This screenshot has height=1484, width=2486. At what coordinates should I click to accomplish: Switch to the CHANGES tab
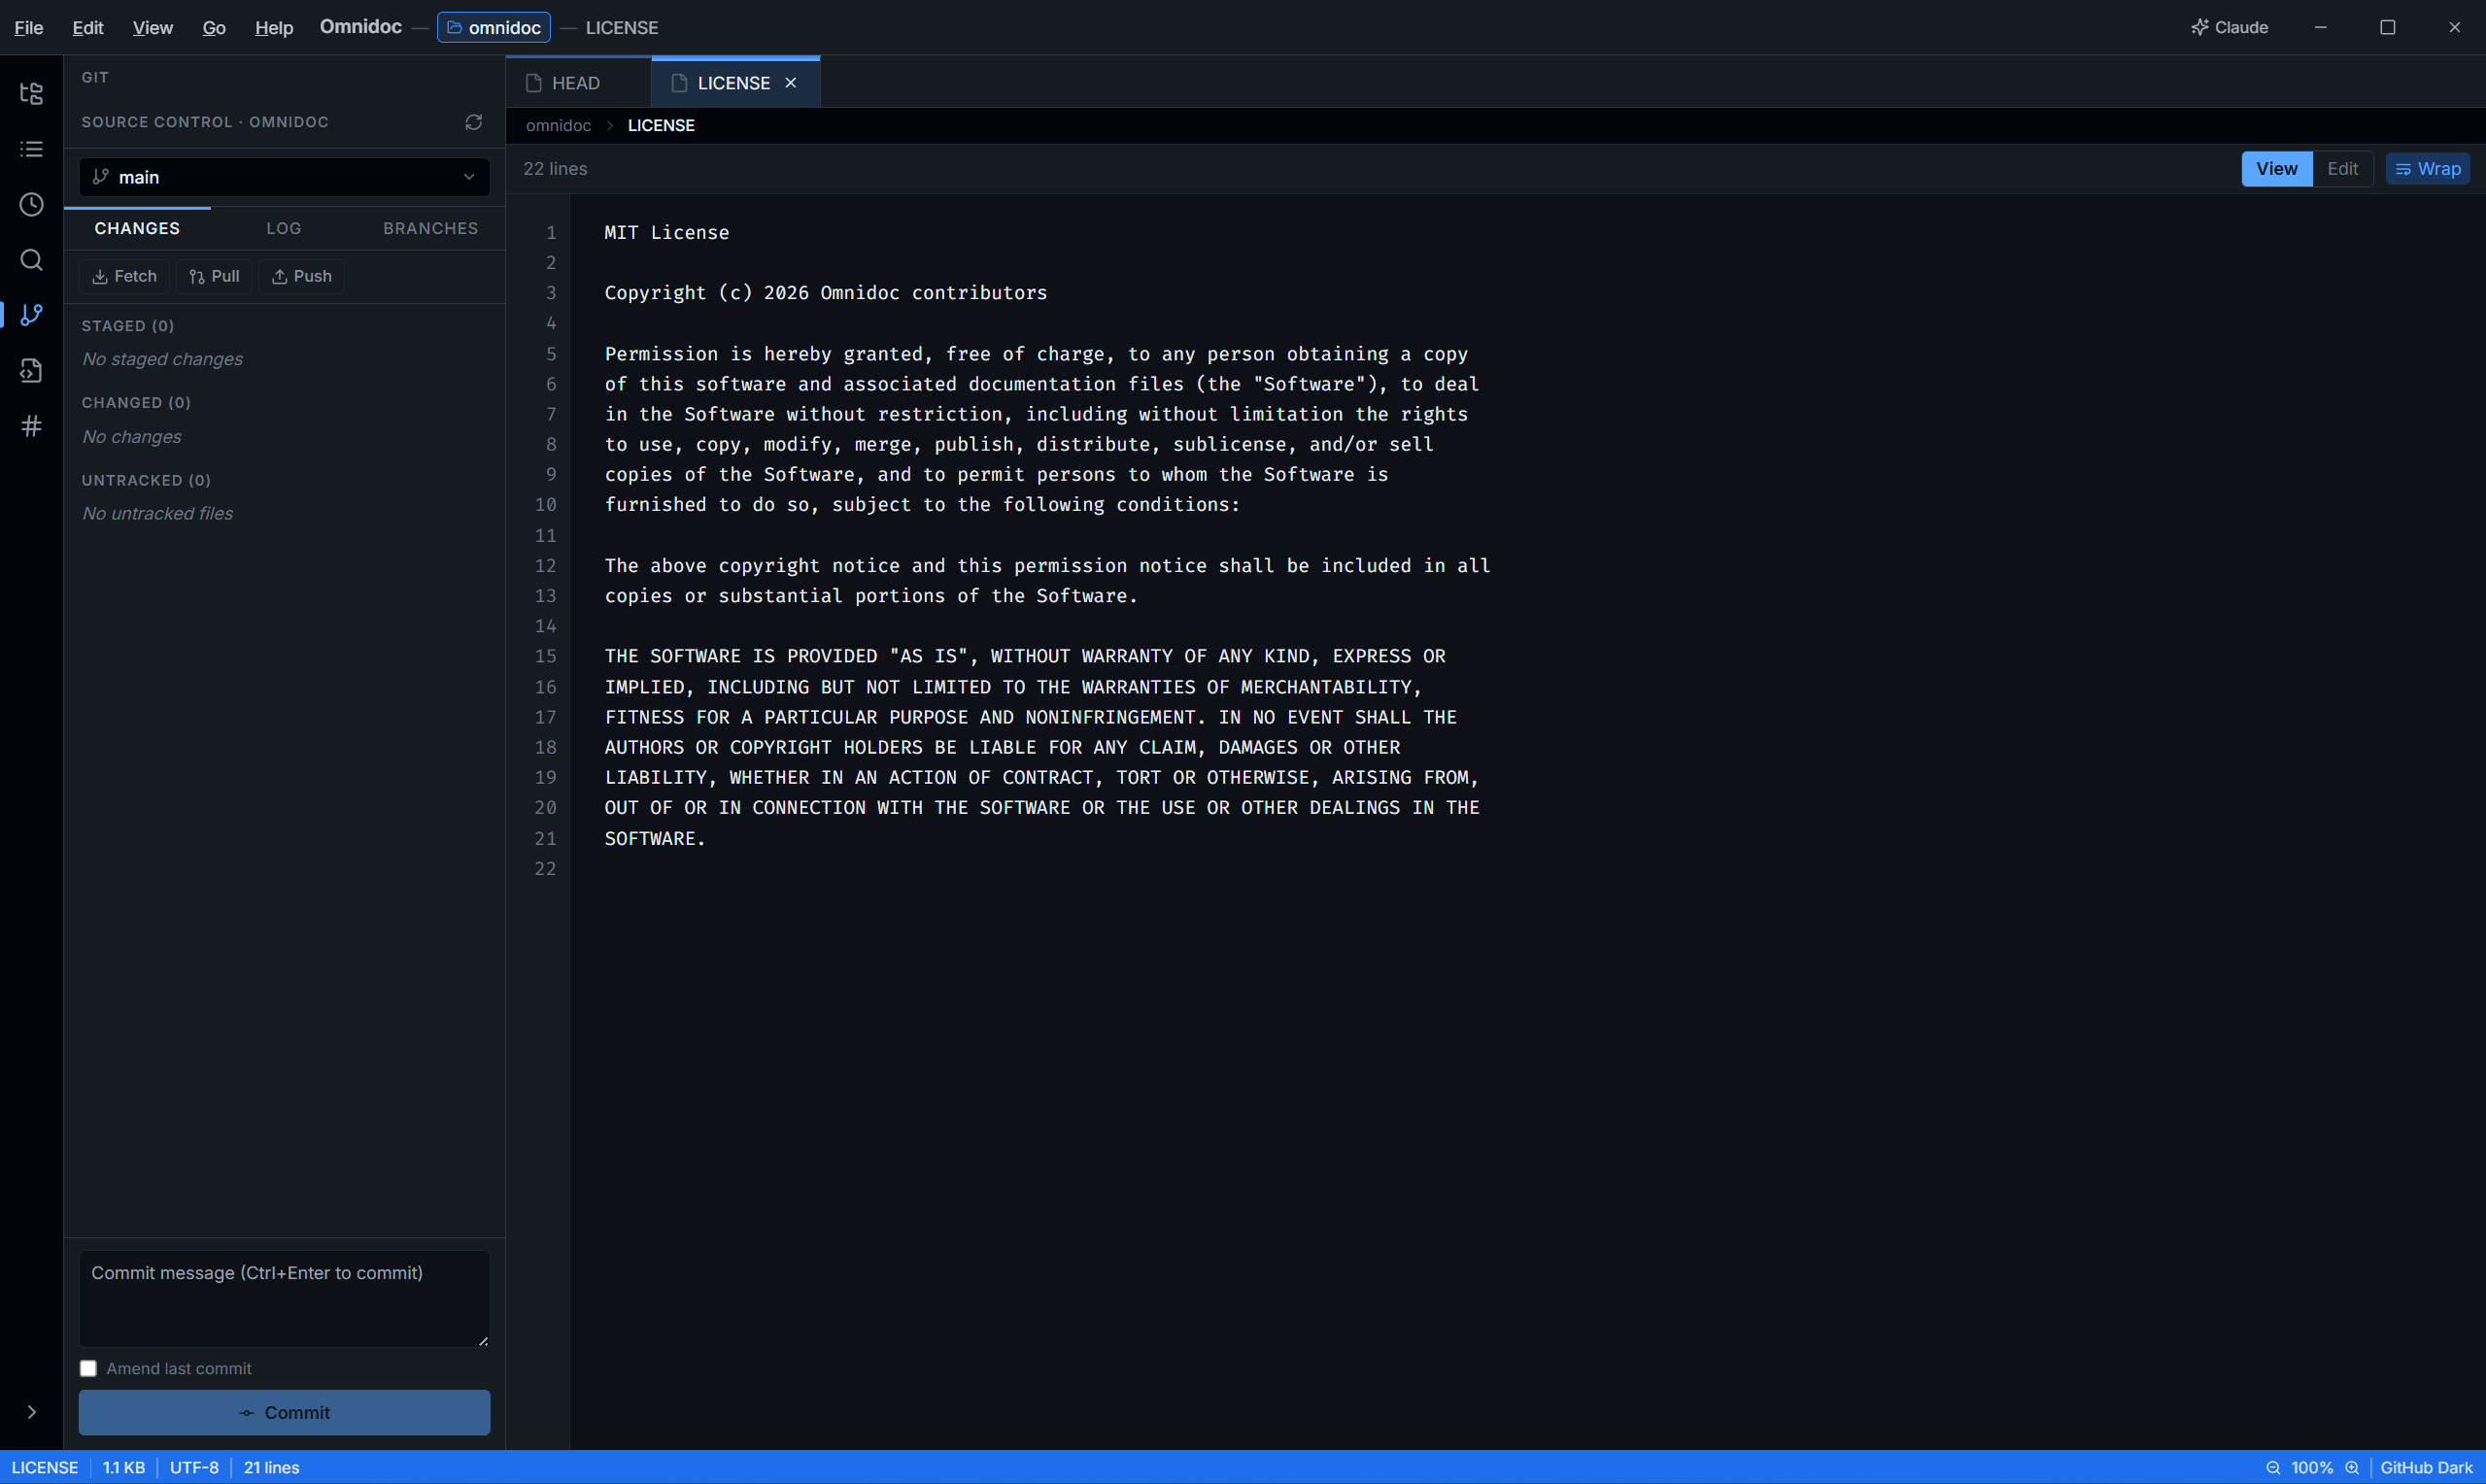137,228
